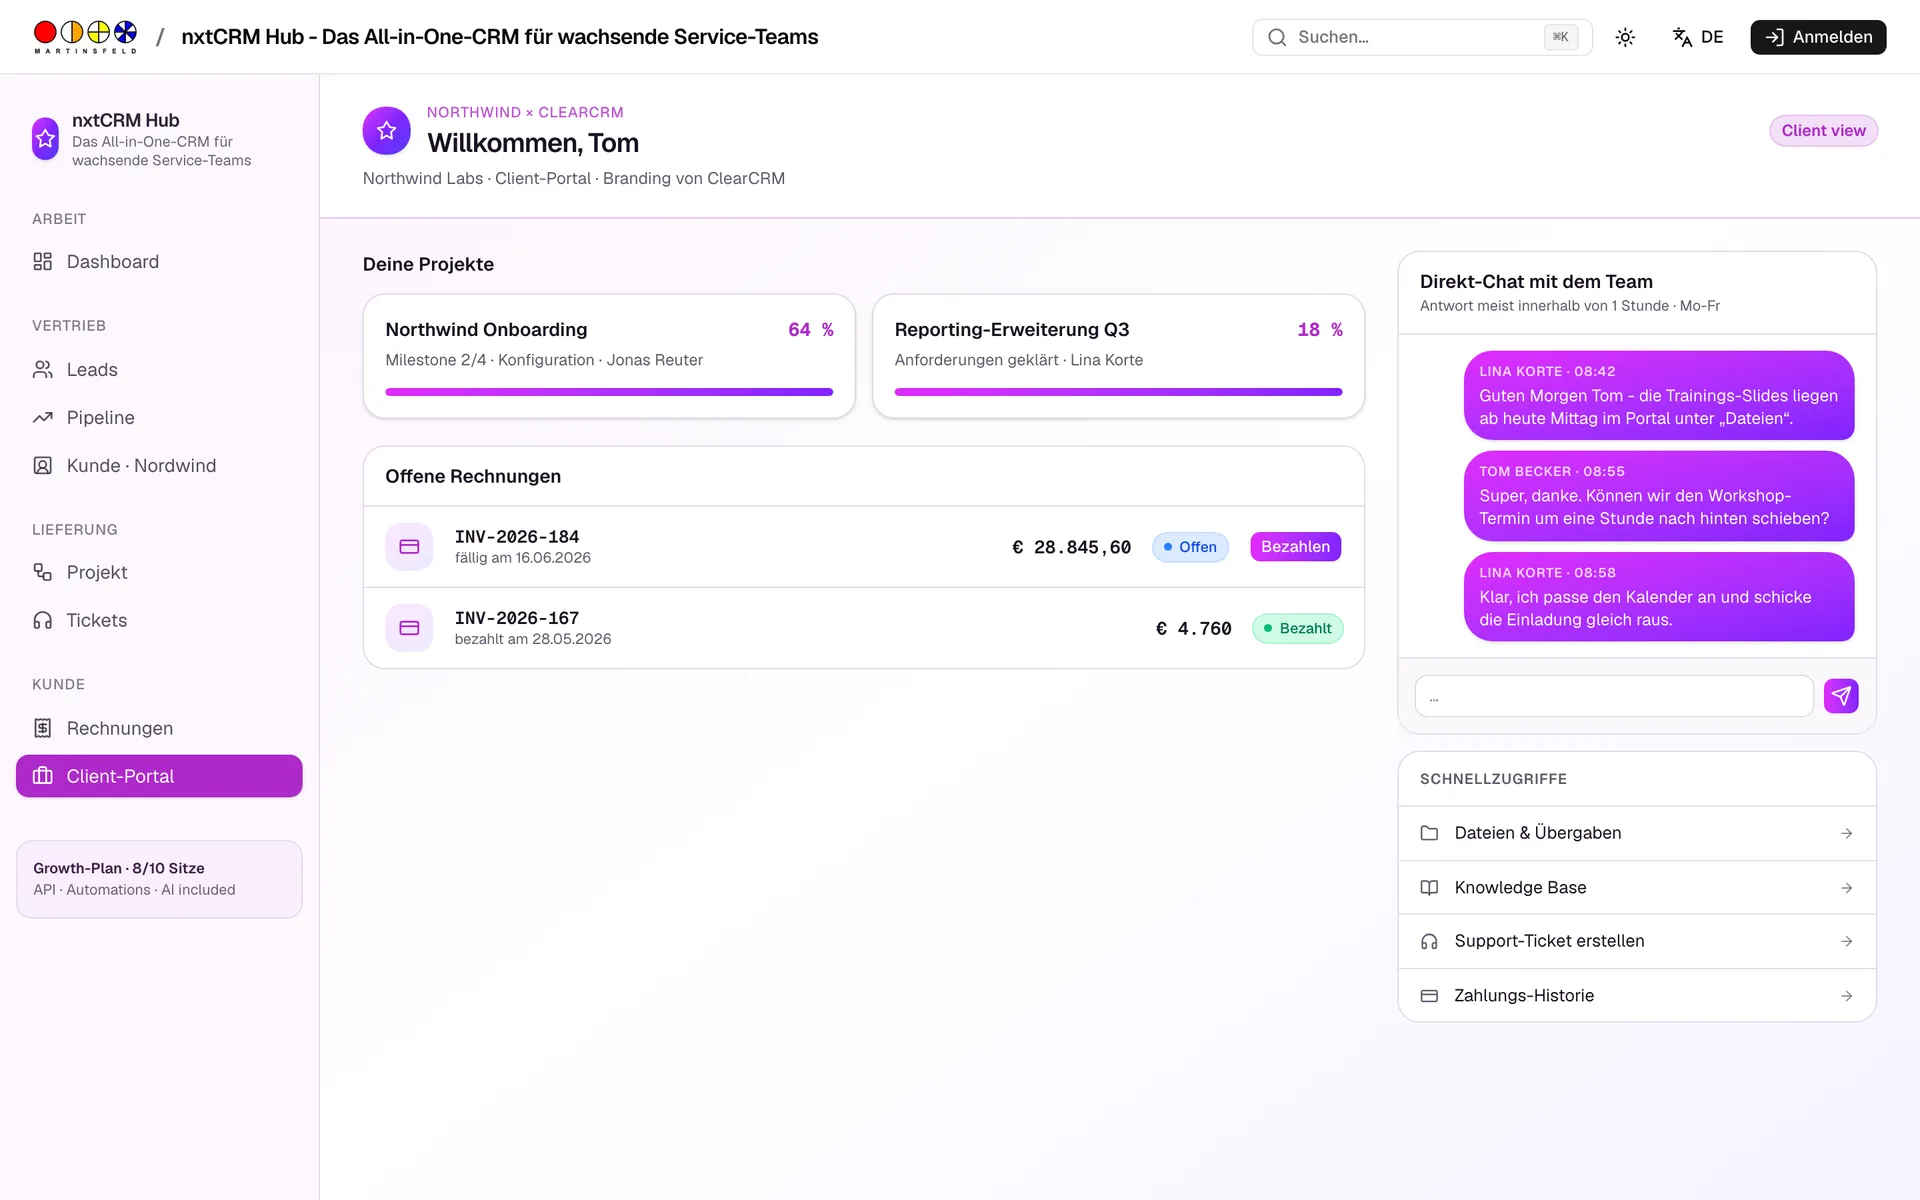
Task: Open Rechnungen in sidebar
Action: (159, 728)
